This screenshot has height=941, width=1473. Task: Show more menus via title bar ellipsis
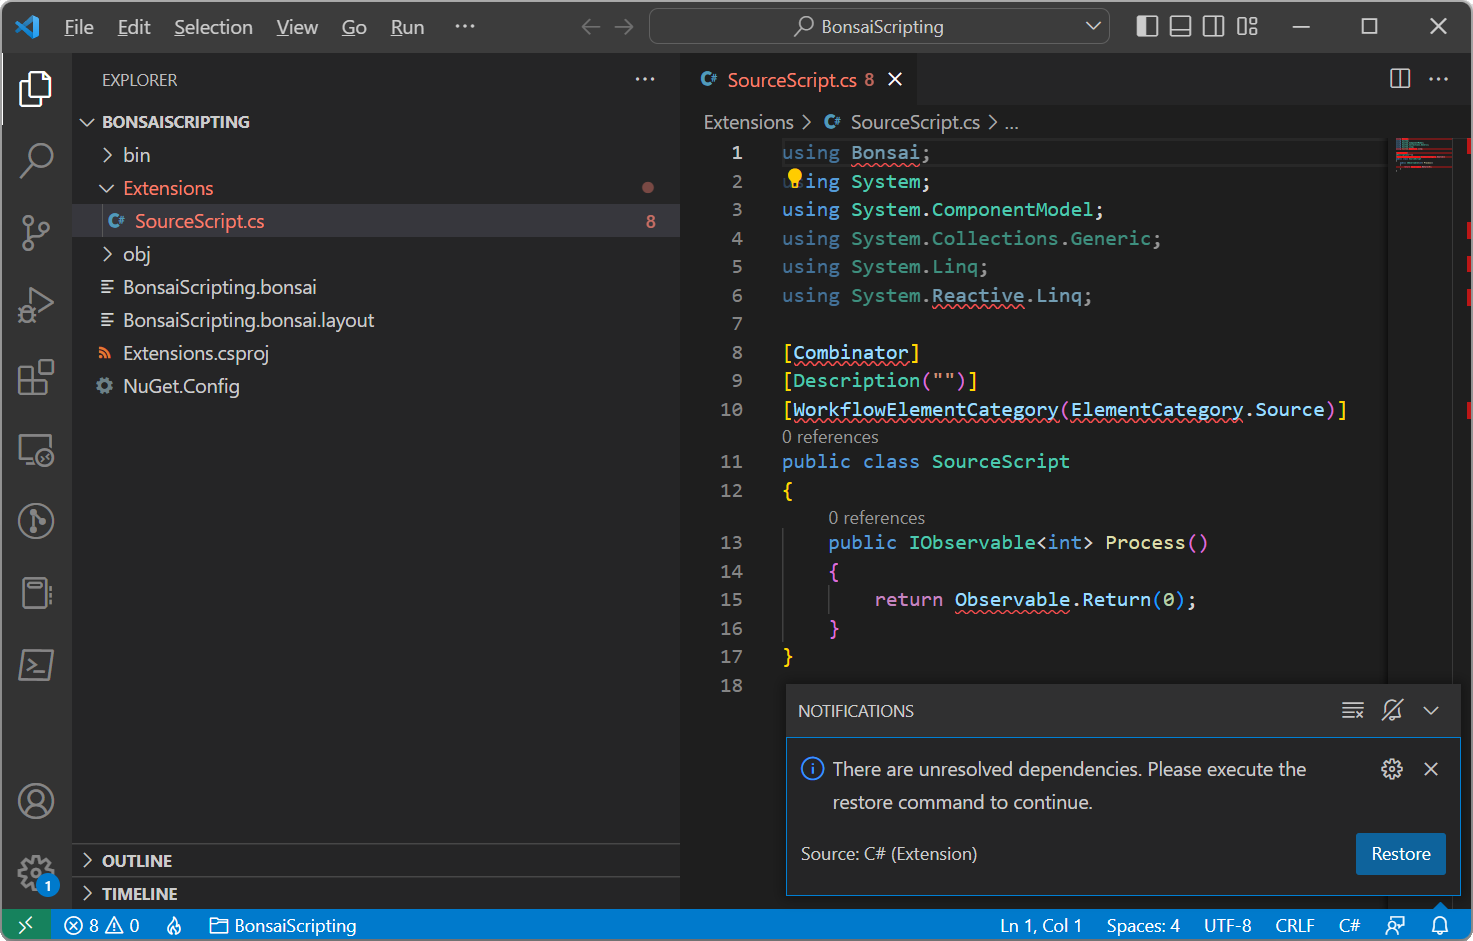[465, 26]
